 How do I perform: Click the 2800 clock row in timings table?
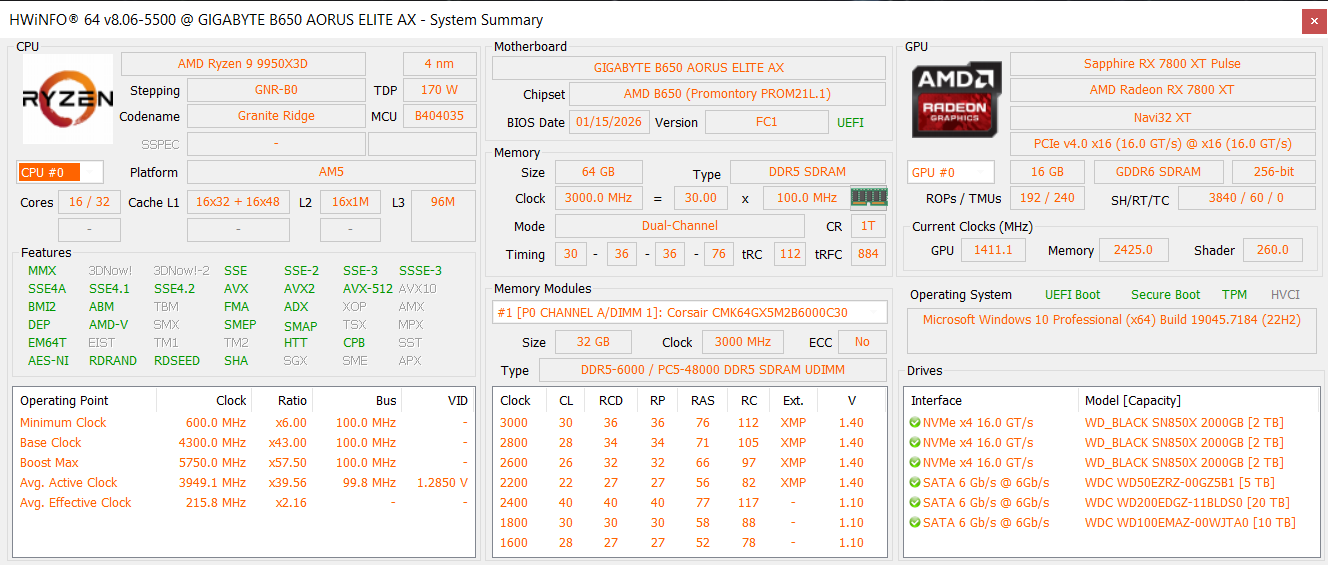(689, 442)
